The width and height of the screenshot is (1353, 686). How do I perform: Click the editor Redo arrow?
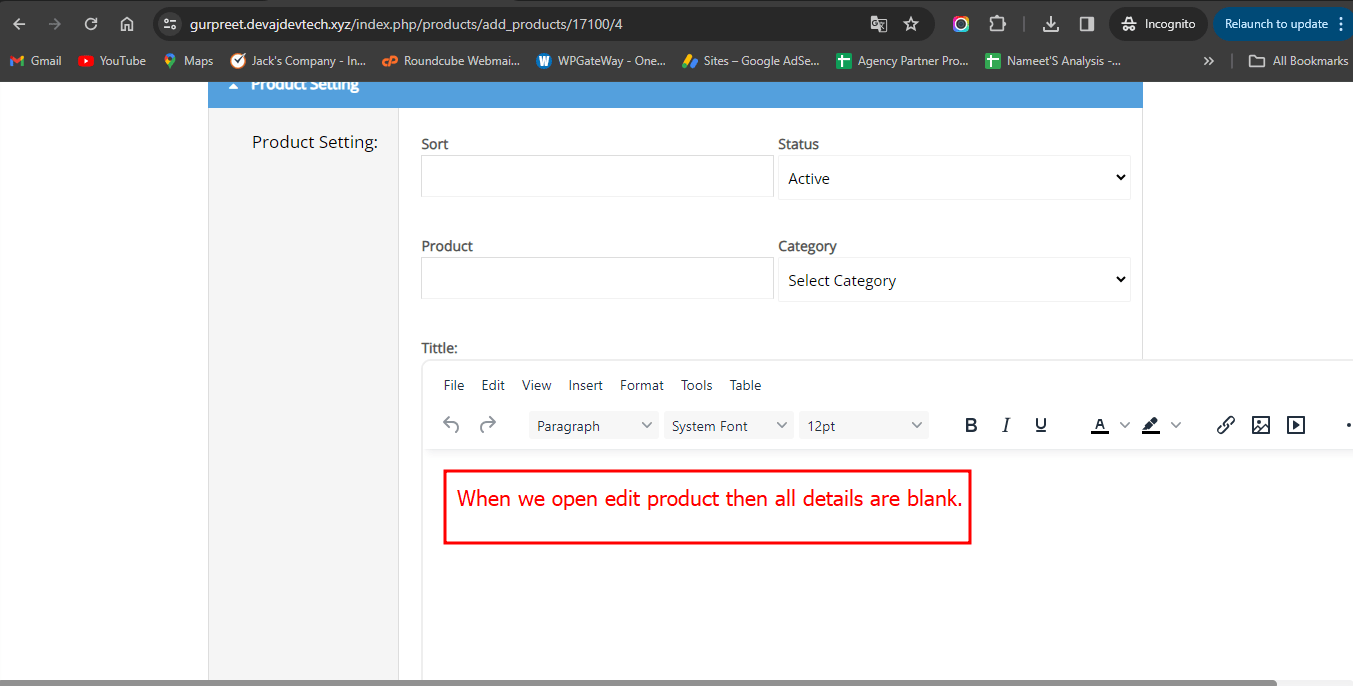(488, 425)
